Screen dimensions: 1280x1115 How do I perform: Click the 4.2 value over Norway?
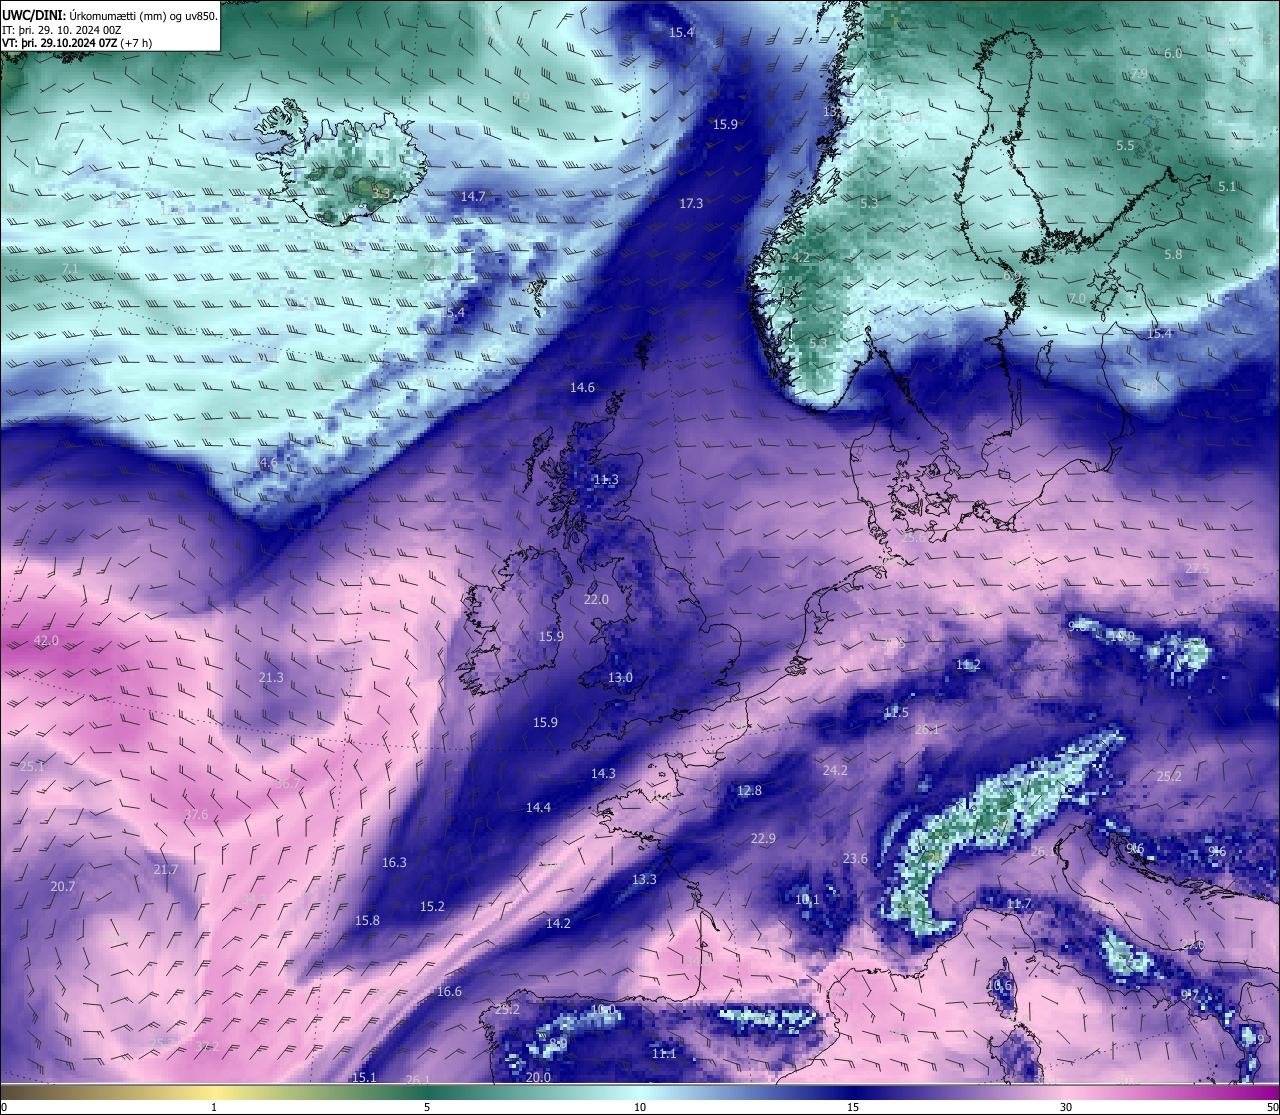[x=800, y=257]
